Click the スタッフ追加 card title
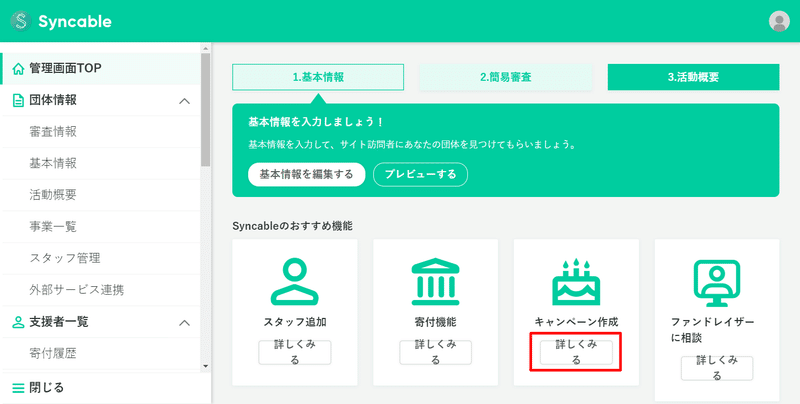800x404 pixels. click(294, 322)
